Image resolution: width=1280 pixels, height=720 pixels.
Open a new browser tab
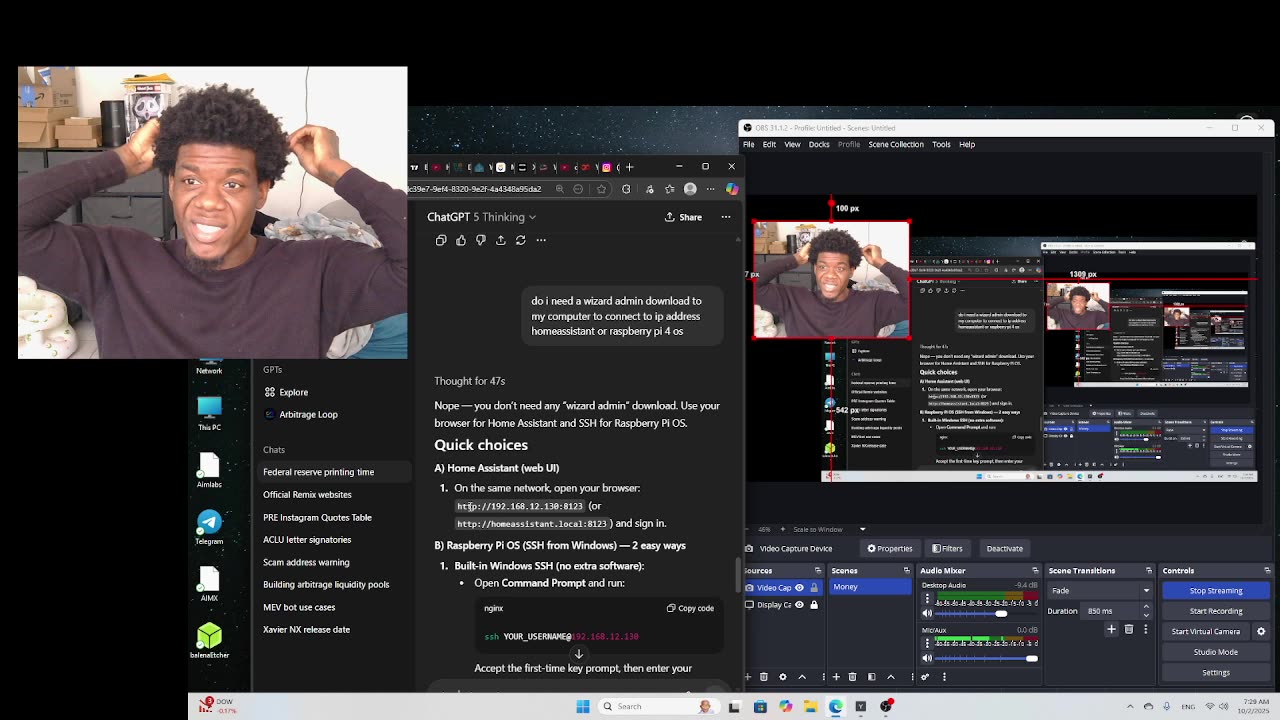pos(629,167)
